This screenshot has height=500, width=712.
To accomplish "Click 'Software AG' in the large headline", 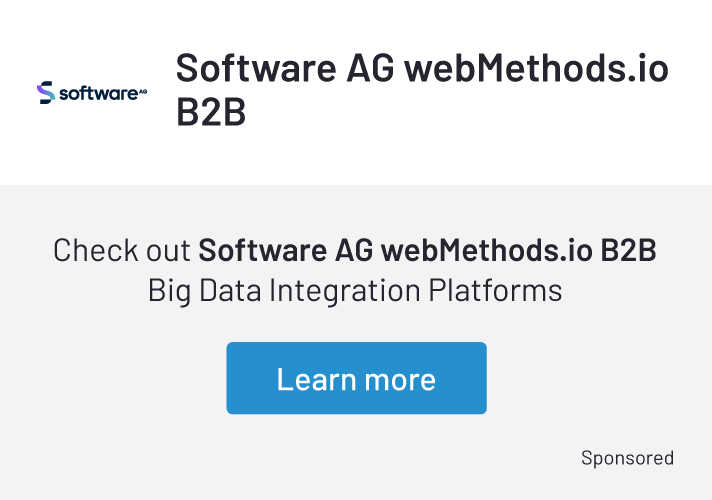I will [x=285, y=68].
